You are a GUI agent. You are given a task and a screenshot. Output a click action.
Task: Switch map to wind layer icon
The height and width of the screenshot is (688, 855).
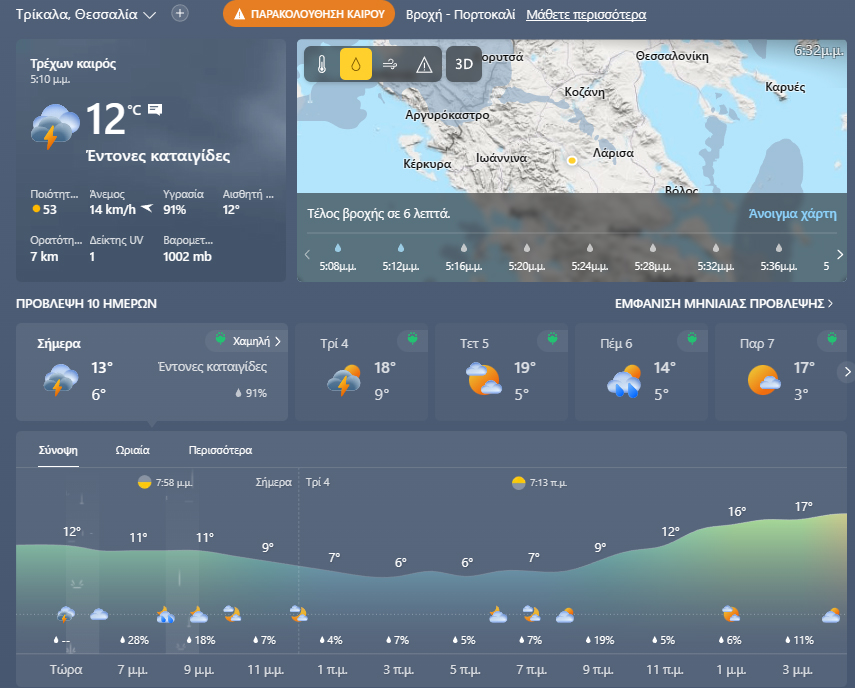point(390,64)
